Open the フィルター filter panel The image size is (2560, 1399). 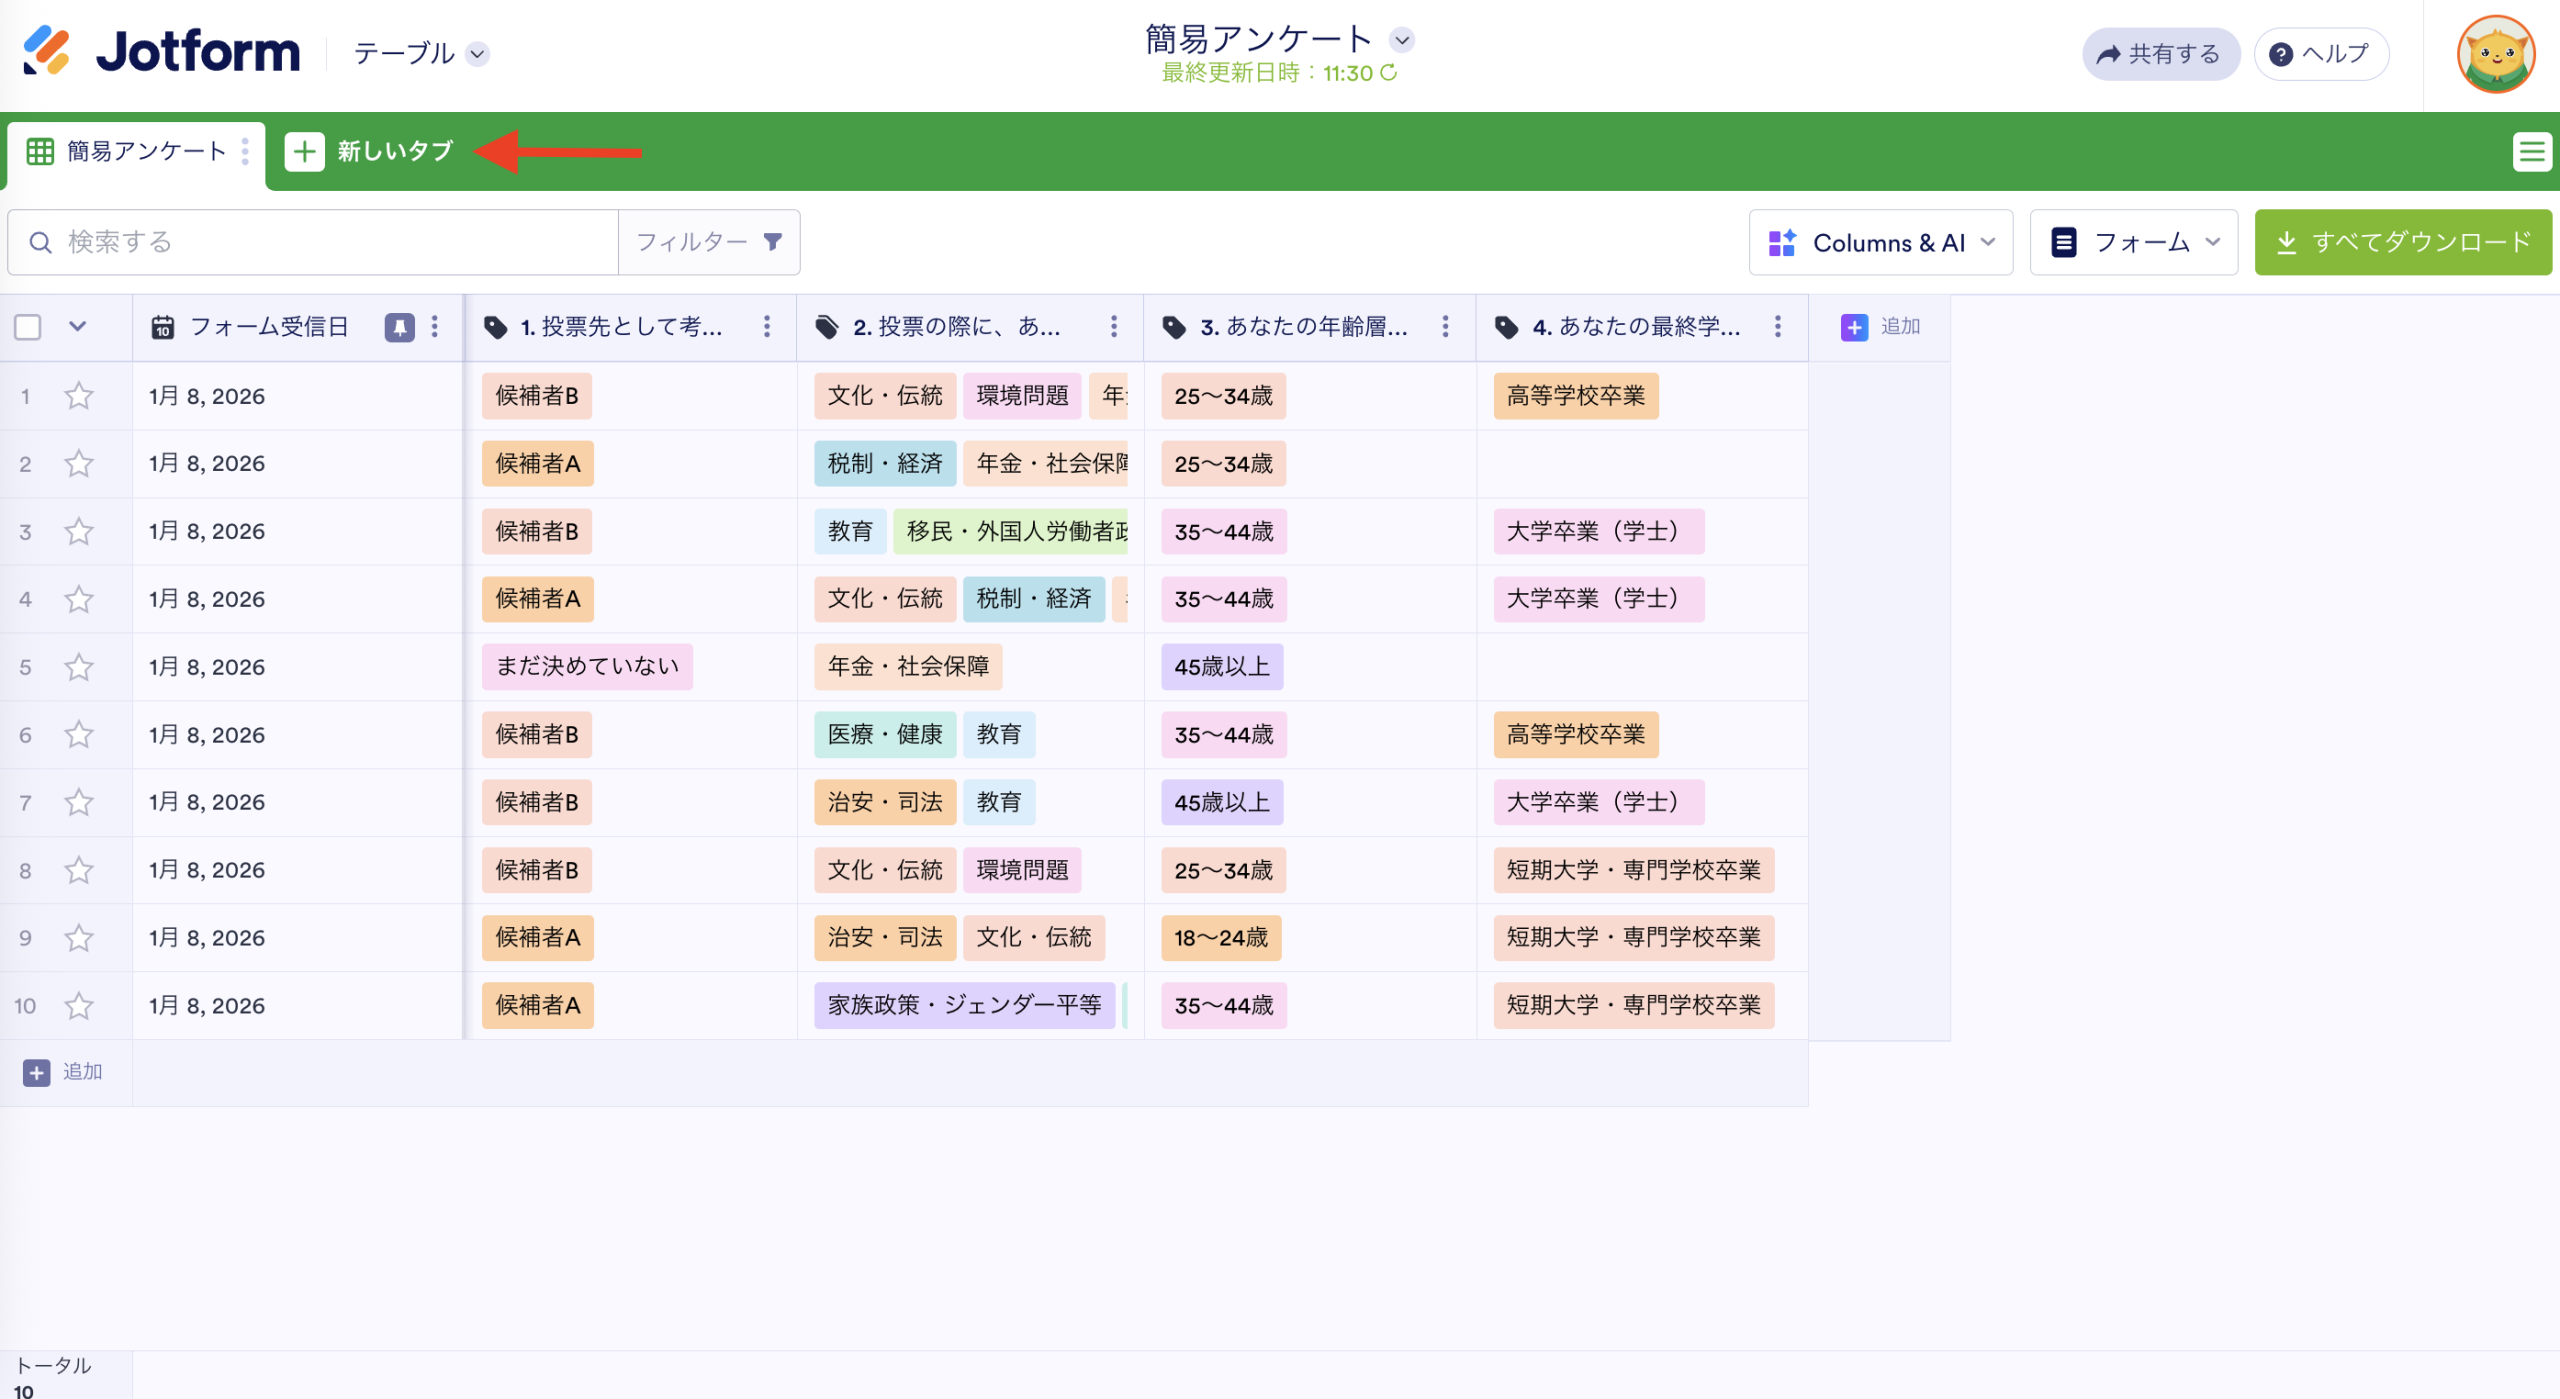709,241
